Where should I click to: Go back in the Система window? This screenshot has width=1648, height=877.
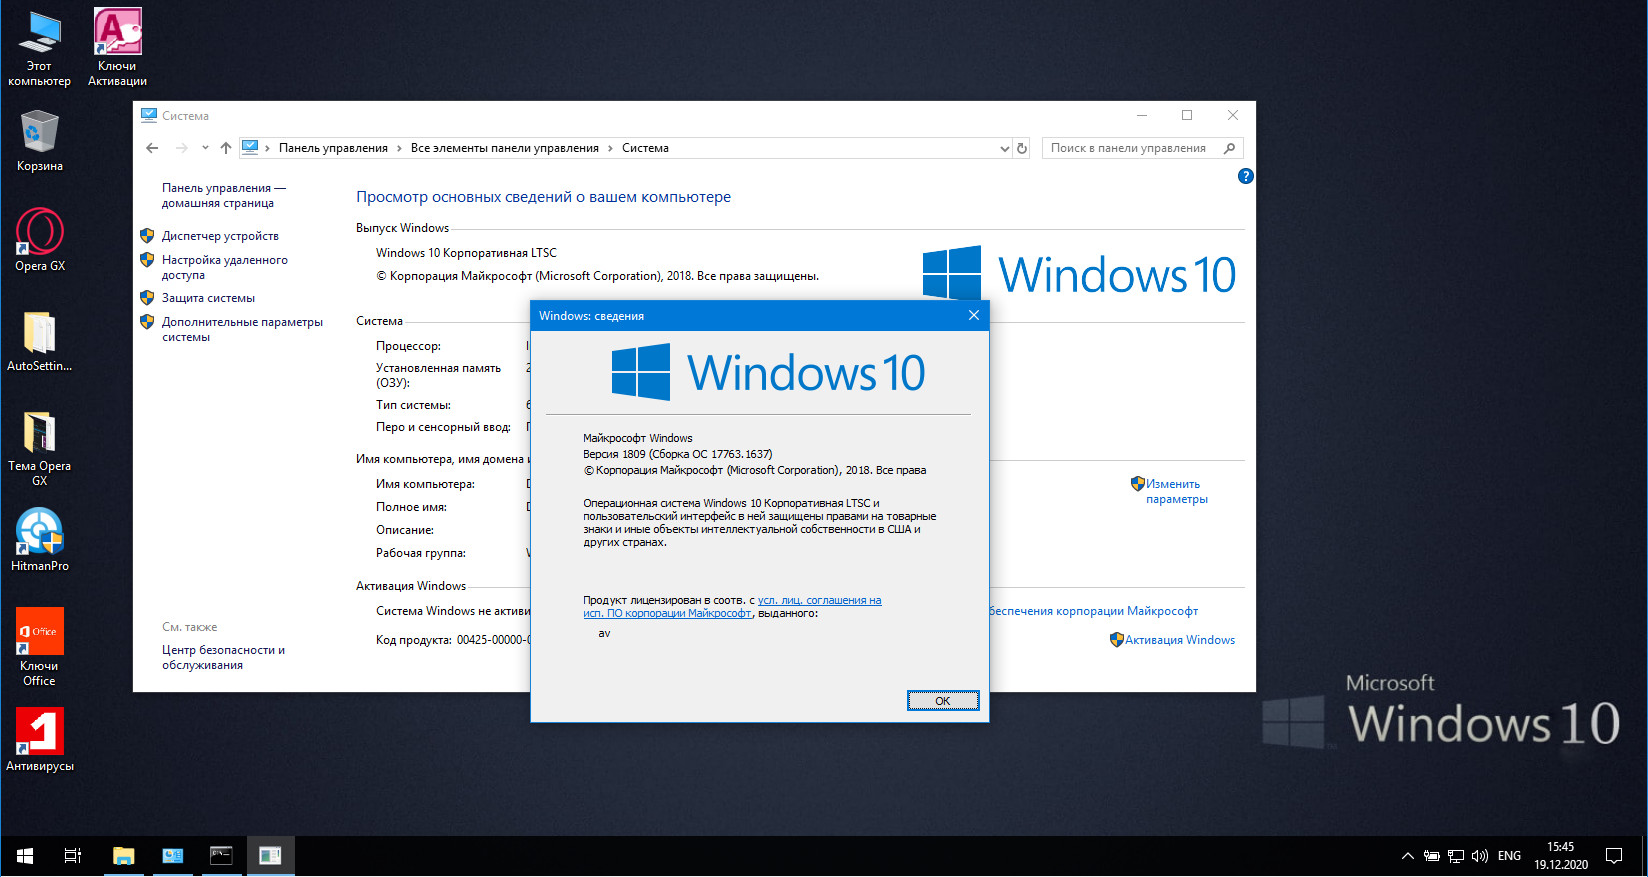[152, 148]
